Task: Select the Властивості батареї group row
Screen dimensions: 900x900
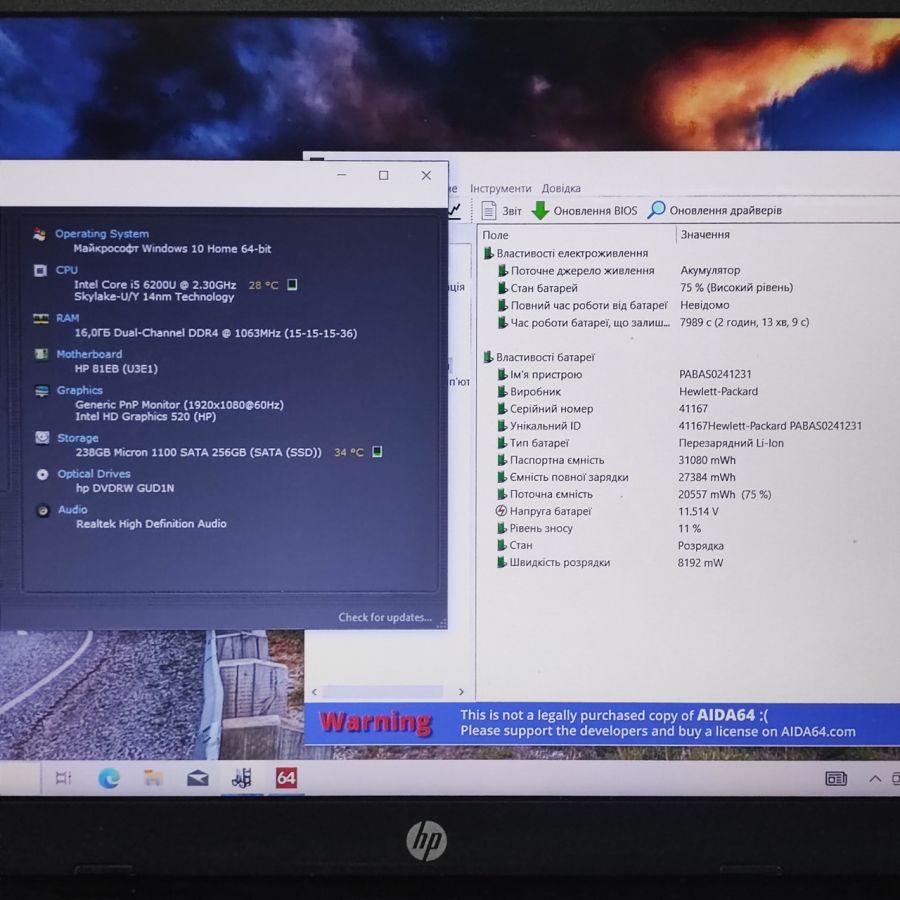Action: [538, 357]
